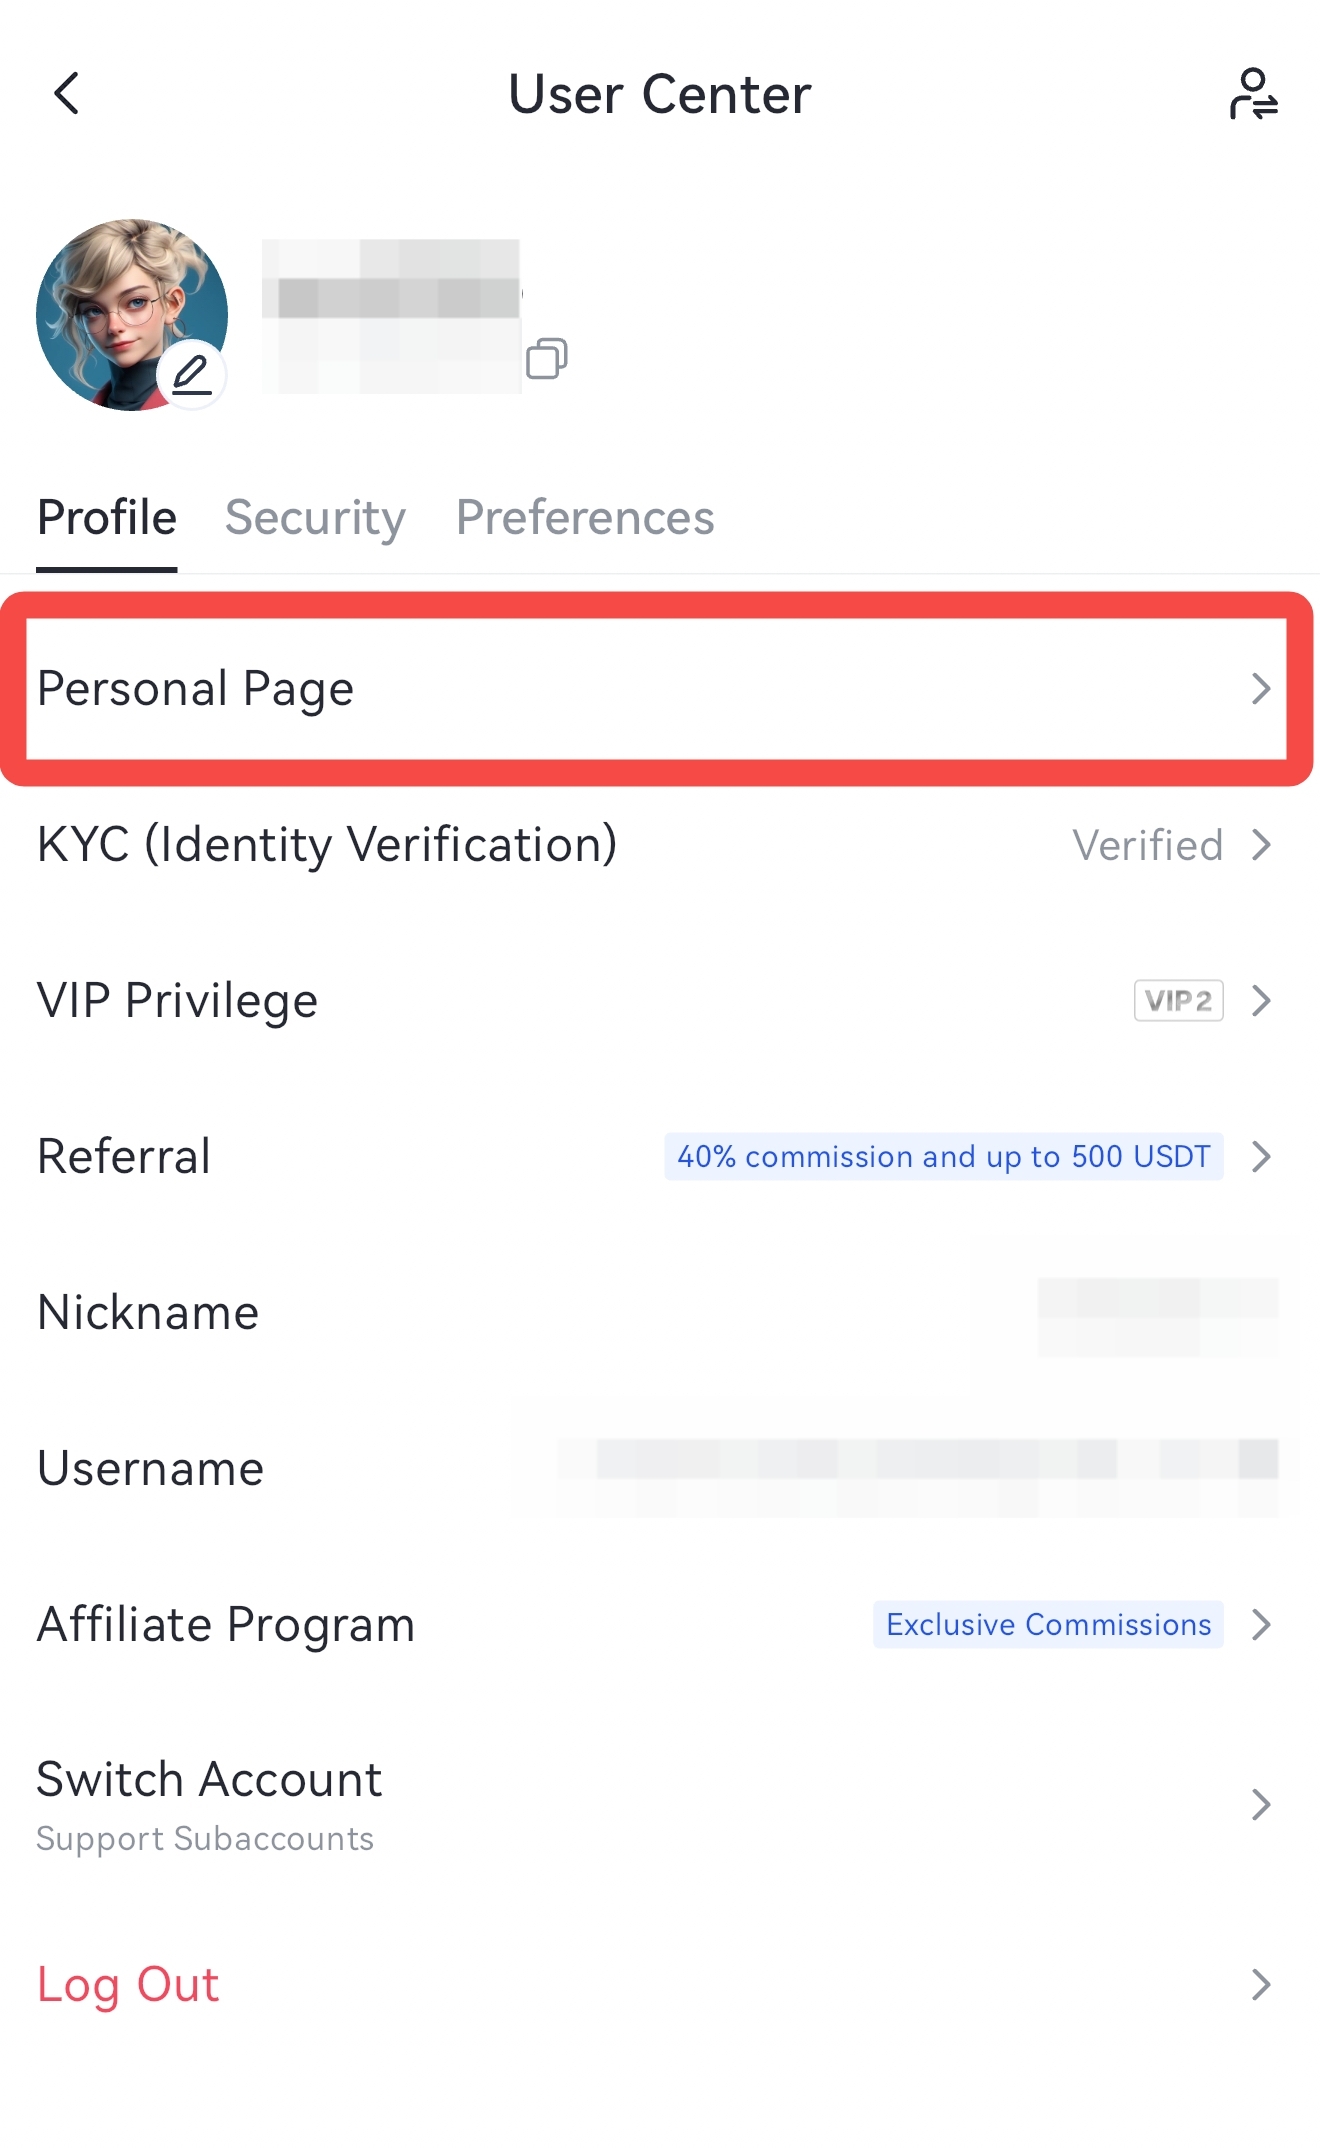Tap the edit avatar pencil icon
The image size is (1320, 2148).
191,375
